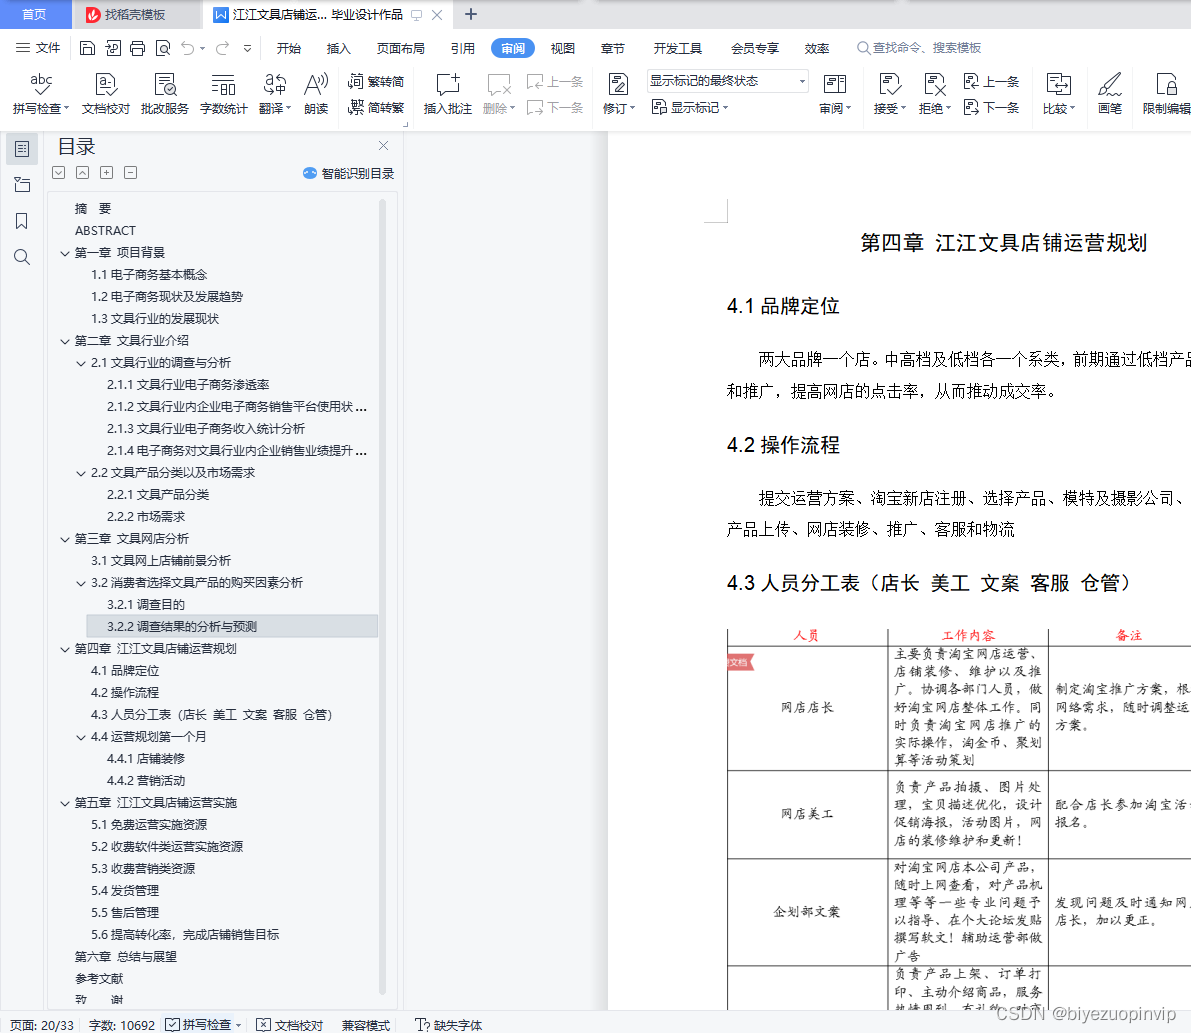Close the 目录 navigation panel
This screenshot has width=1191, height=1033.
coord(384,145)
